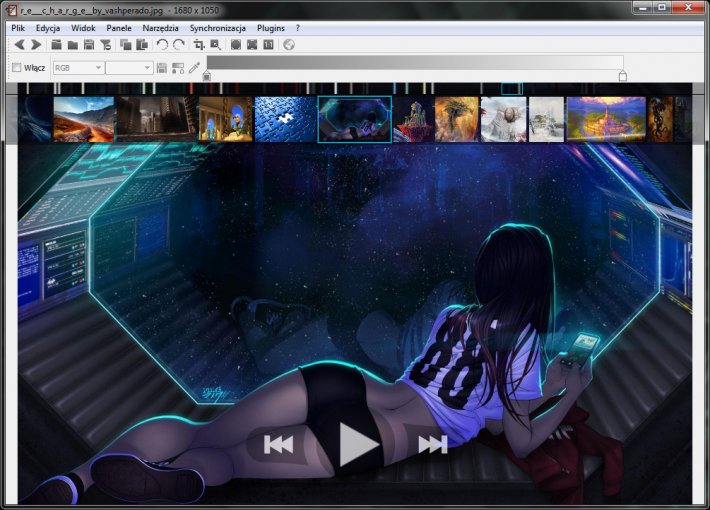The width and height of the screenshot is (710, 510).
Task: Open the Widok menu
Action: 83,28
